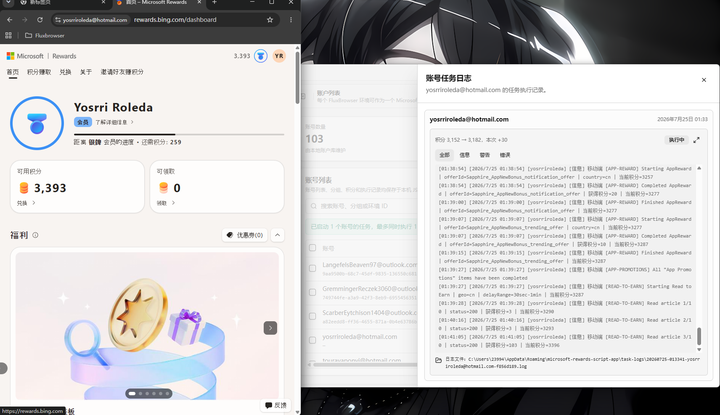This screenshot has height=415, width=720.
Task: Click the large profile medal badge
Action: pyautogui.click(x=37, y=123)
